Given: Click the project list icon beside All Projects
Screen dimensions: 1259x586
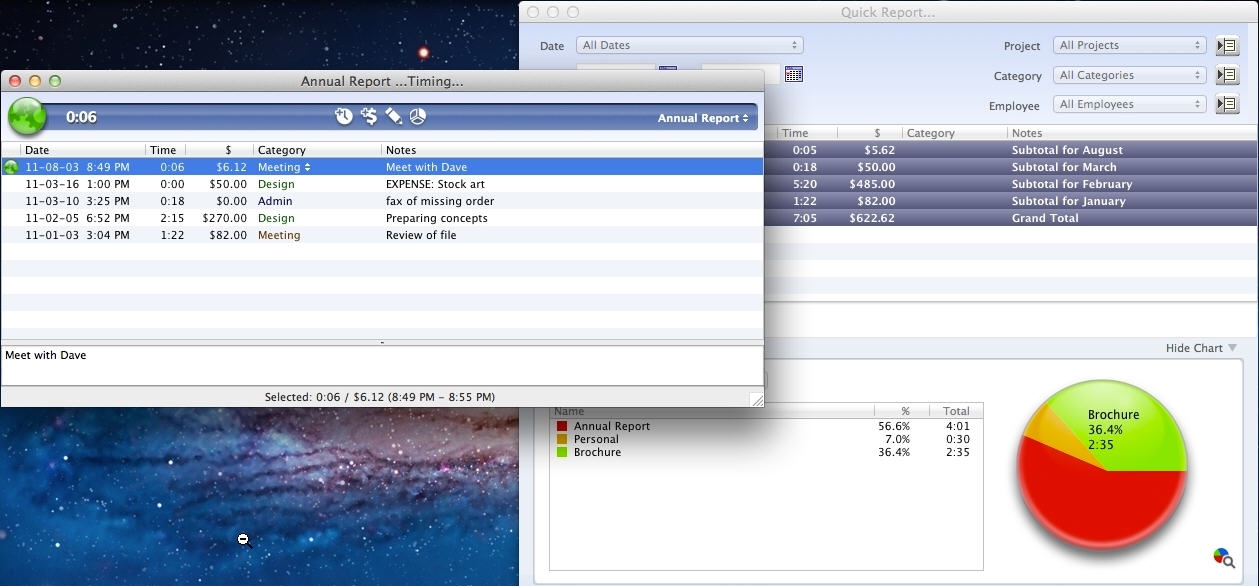Looking at the screenshot, I should [1227, 45].
